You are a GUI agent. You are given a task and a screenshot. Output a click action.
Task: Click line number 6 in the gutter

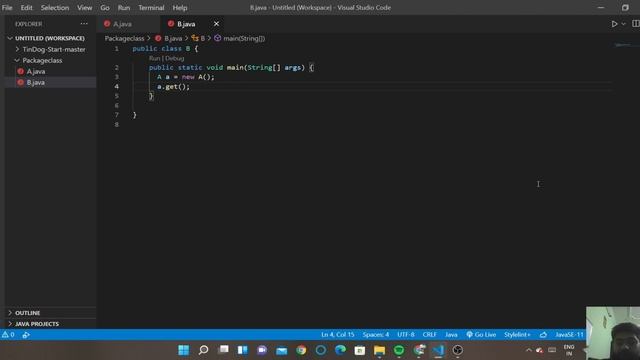point(117,105)
